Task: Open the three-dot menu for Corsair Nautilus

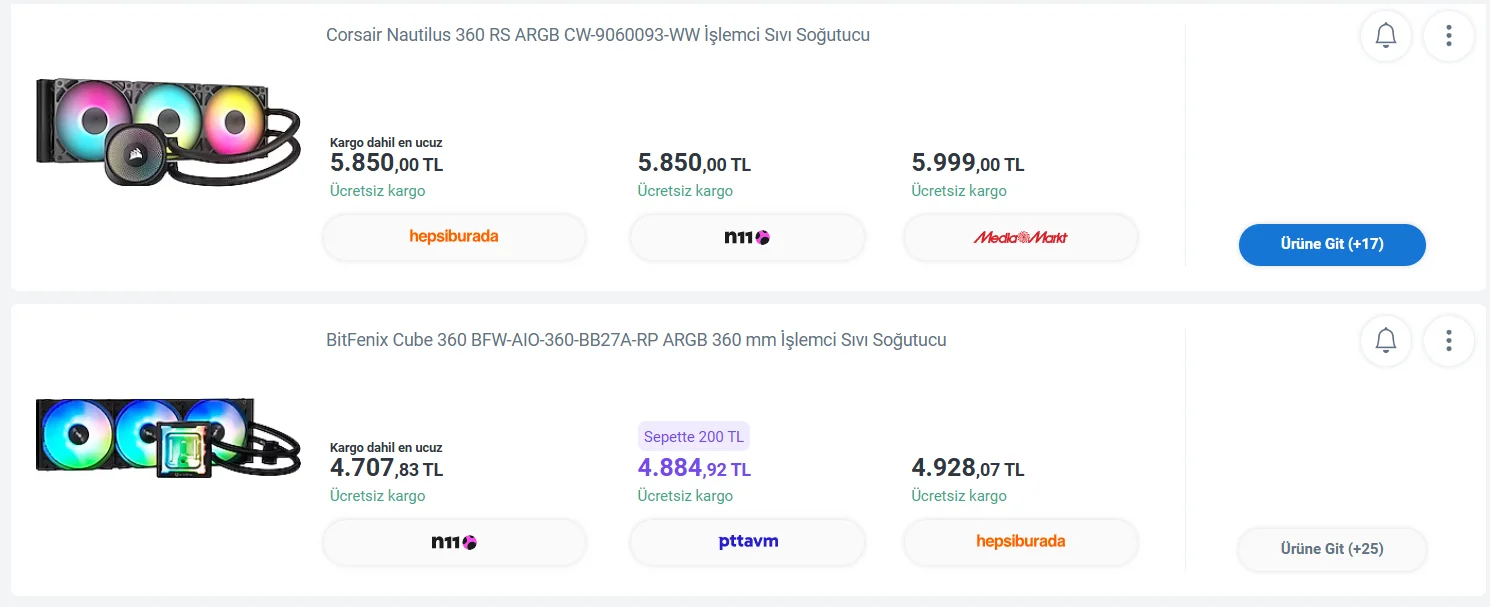Action: click(x=1448, y=37)
